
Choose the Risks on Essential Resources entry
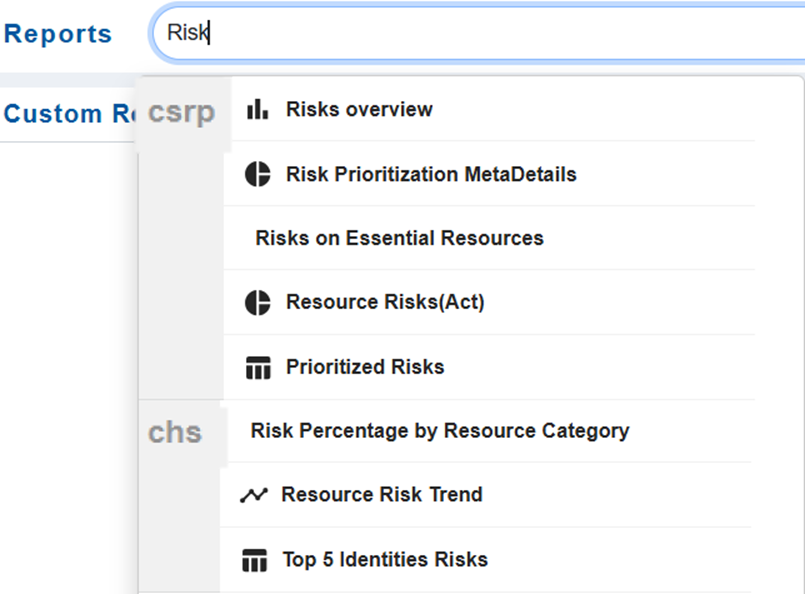(x=399, y=238)
